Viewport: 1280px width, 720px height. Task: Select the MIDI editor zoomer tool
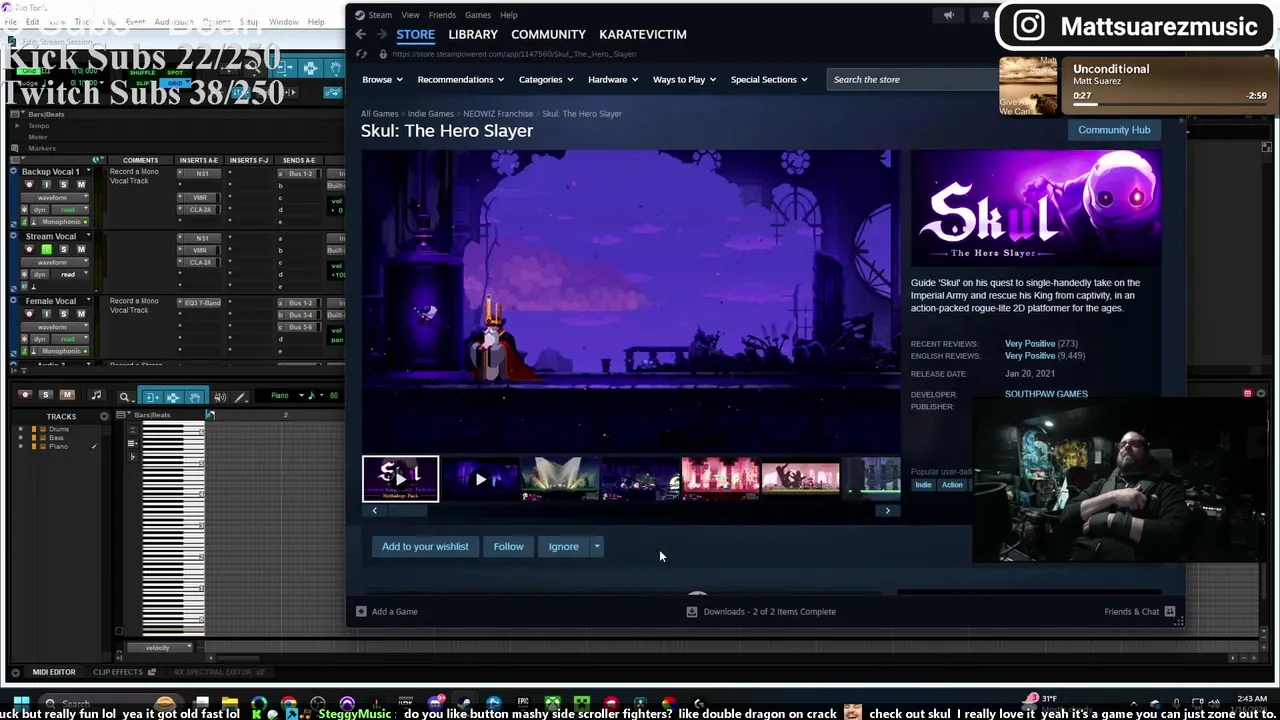pyautogui.click(x=125, y=398)
